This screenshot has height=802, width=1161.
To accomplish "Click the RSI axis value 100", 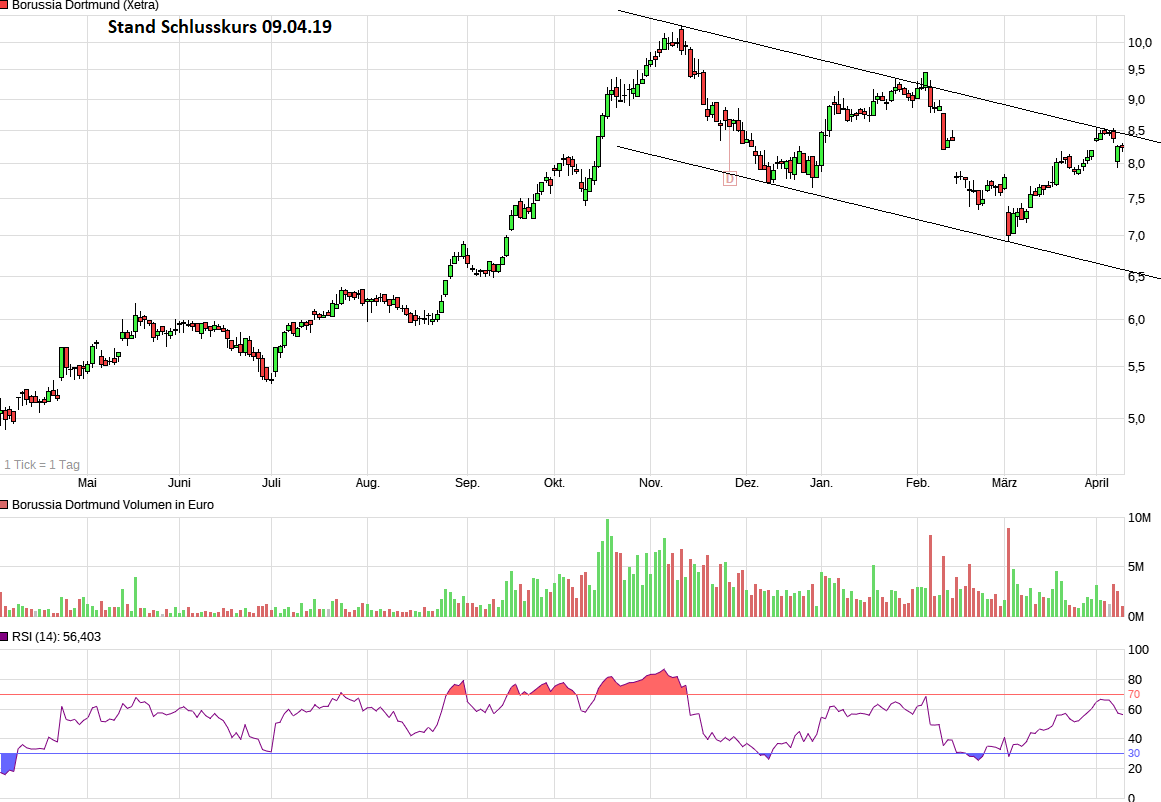I will click(1138, 650).
